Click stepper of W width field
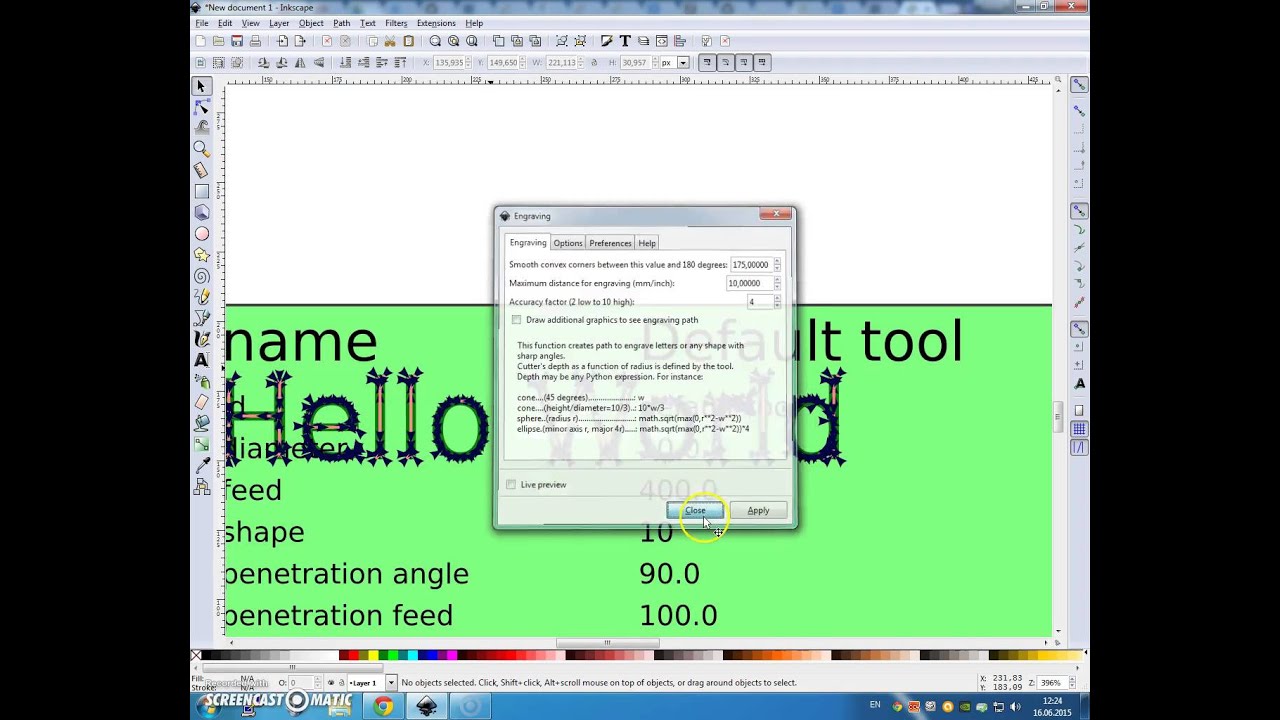Image resolution: width=1280 pixels, height=720 pixels. 582,62
